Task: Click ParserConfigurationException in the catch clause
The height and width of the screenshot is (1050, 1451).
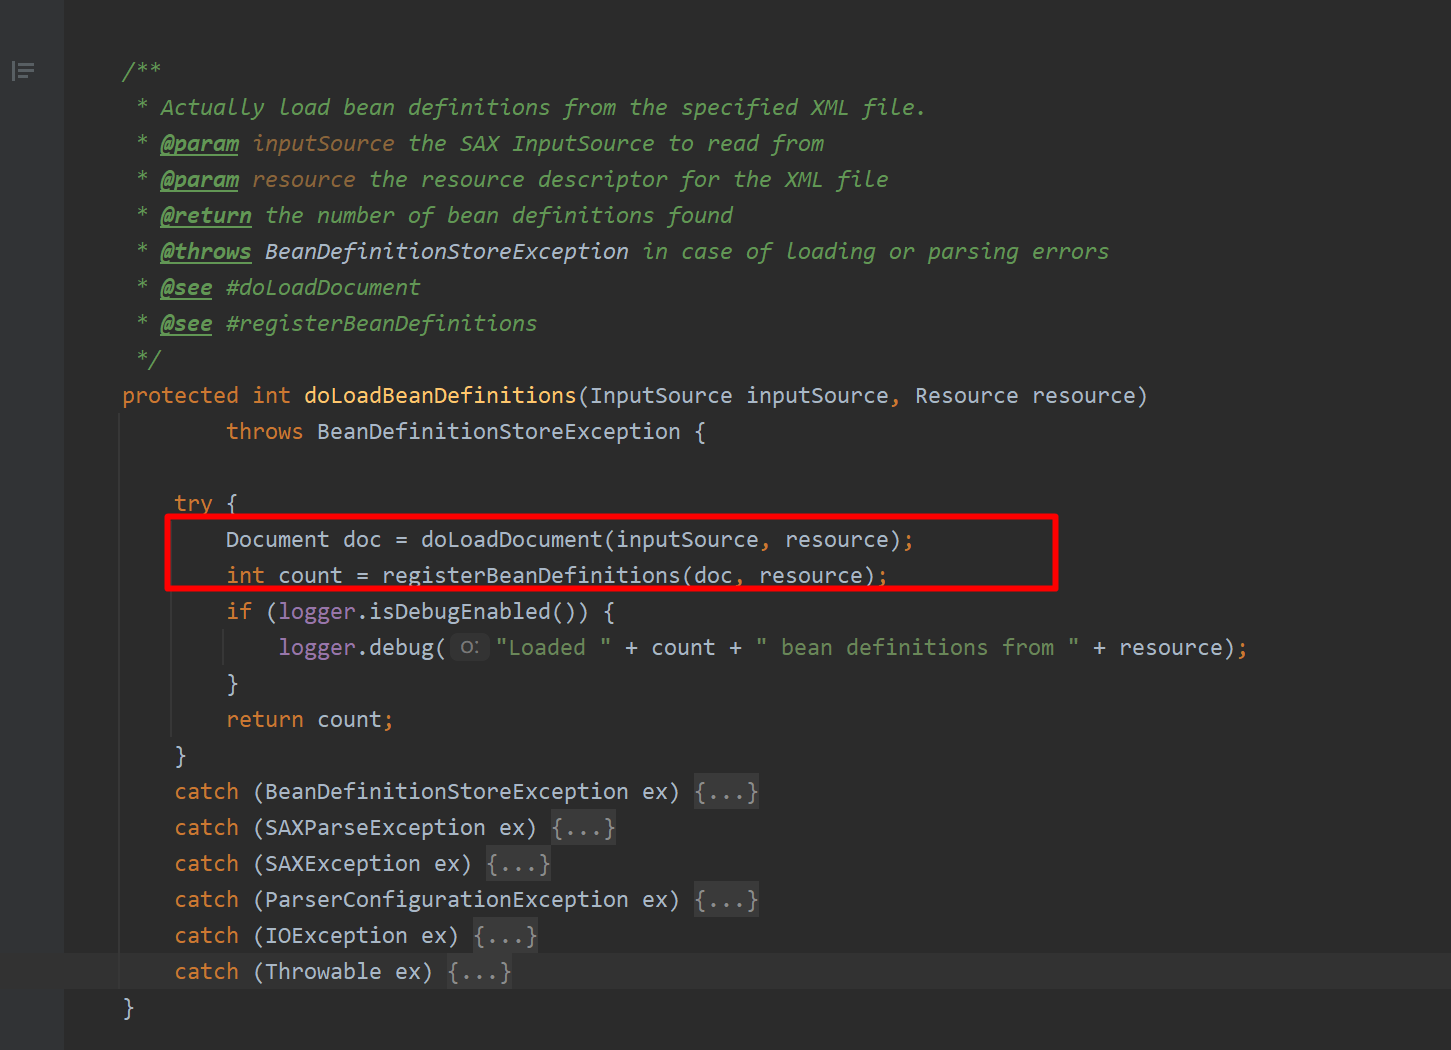Action: (x=447, y=900)
